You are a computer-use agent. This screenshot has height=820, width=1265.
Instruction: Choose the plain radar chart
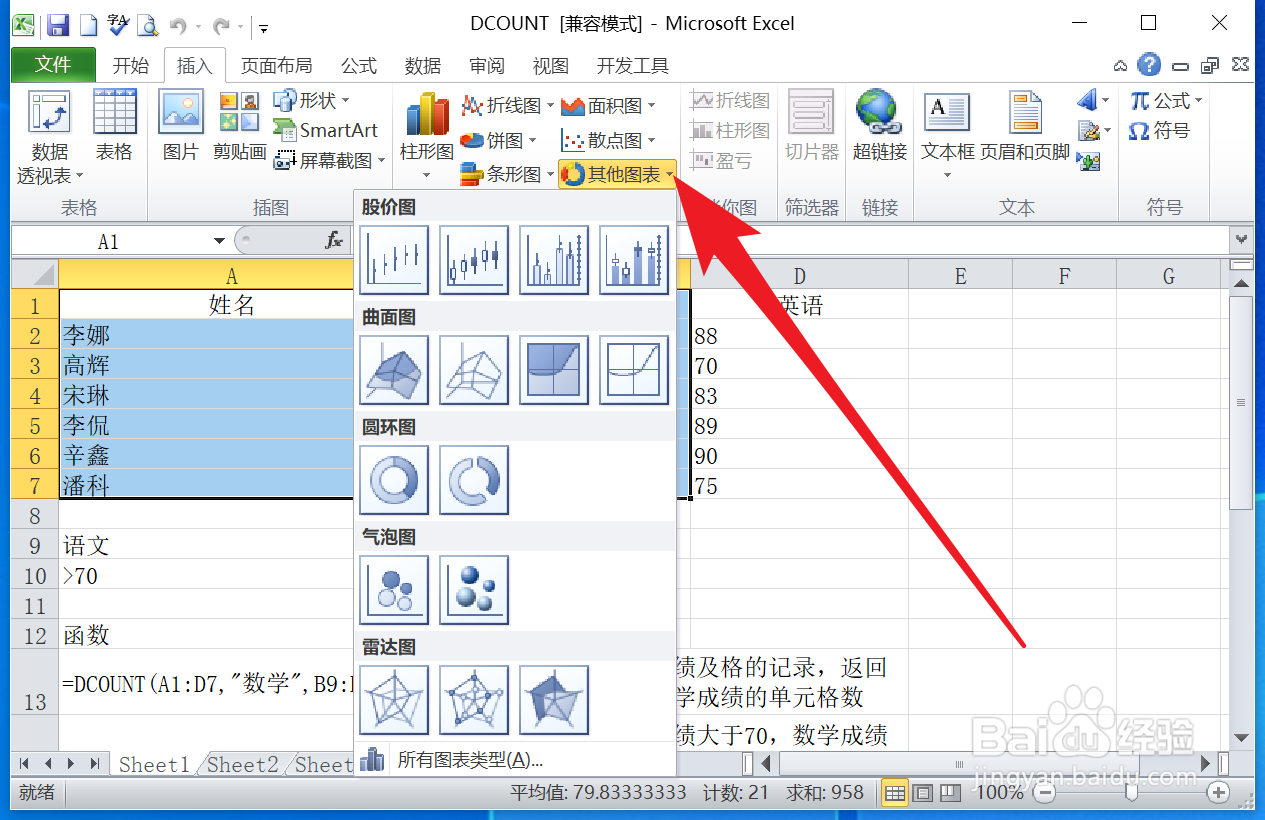(394, 700)
